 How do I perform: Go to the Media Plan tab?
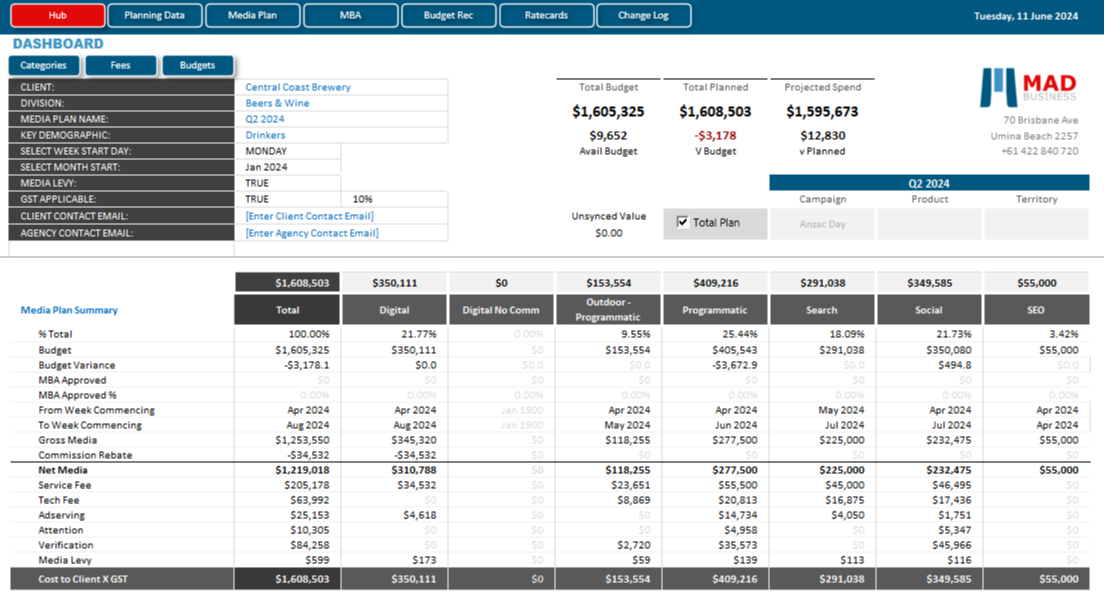(x=252, y=15)
